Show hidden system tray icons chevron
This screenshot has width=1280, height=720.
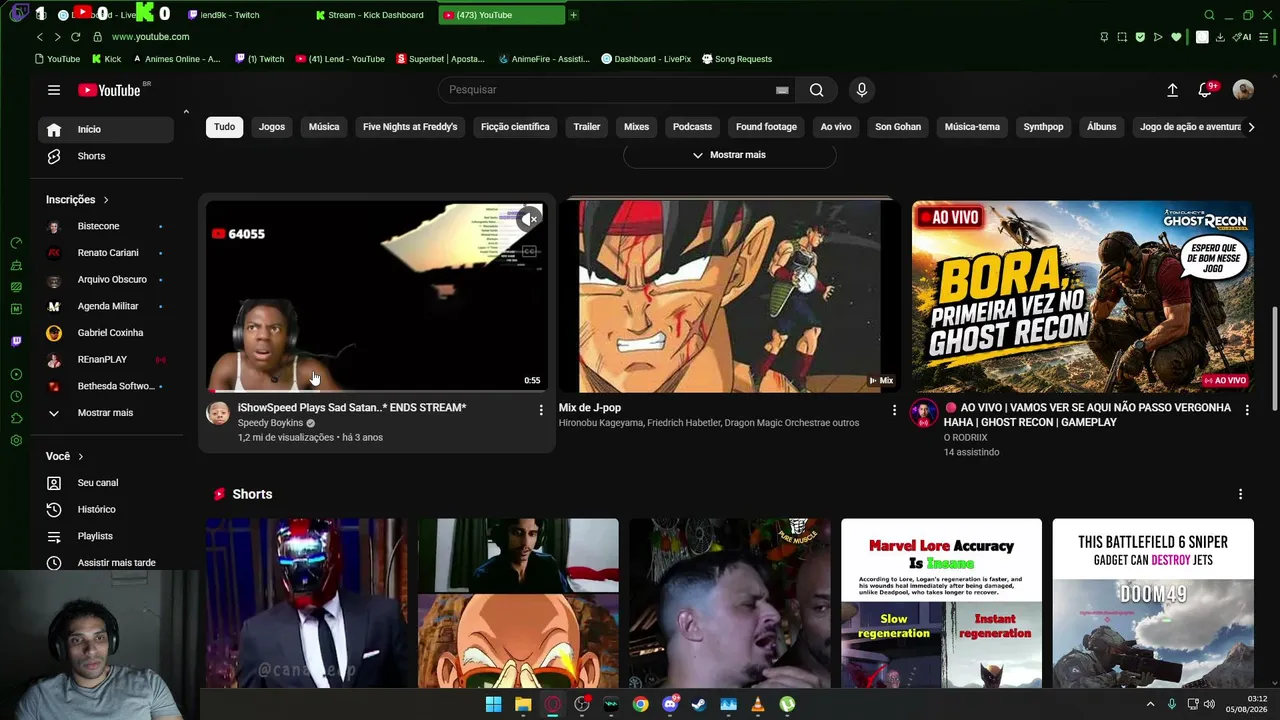1150,704
